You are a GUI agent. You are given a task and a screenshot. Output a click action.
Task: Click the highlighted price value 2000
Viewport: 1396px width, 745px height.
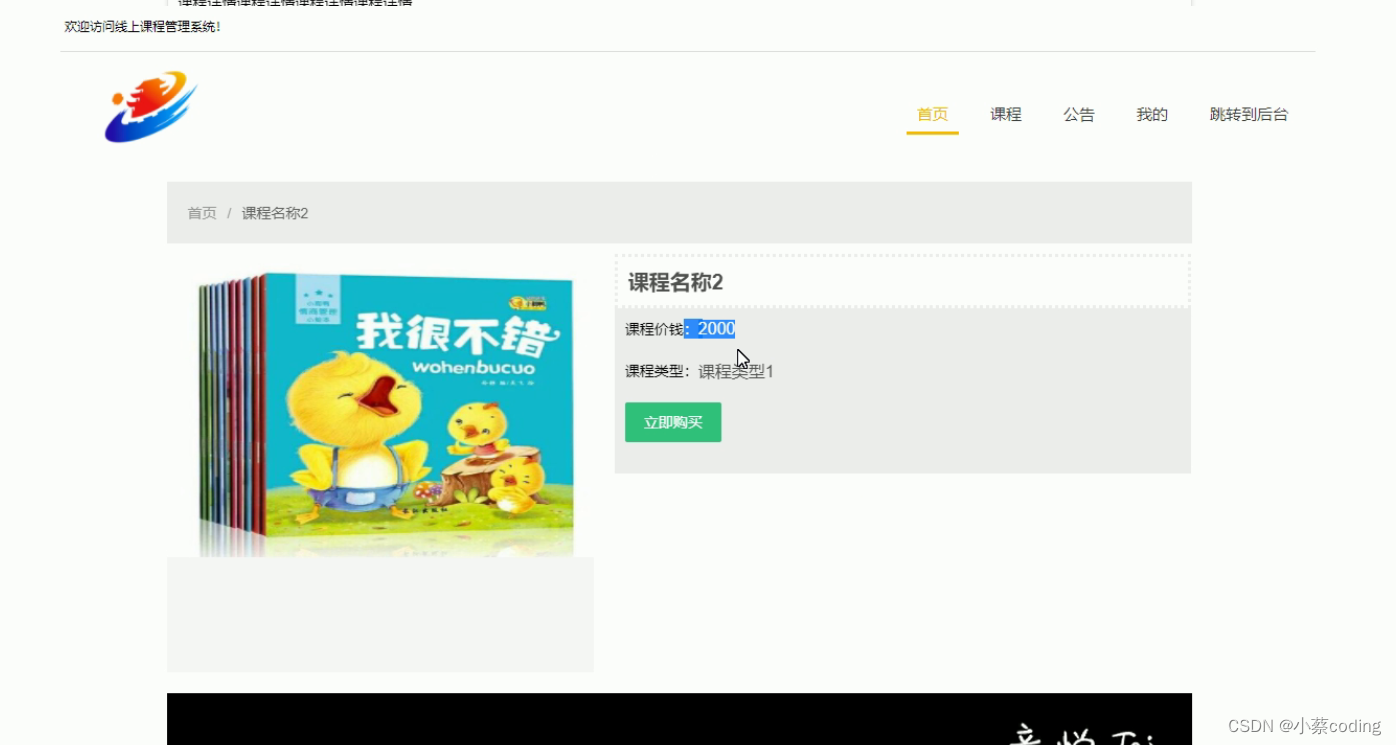[x=716, y=328]
